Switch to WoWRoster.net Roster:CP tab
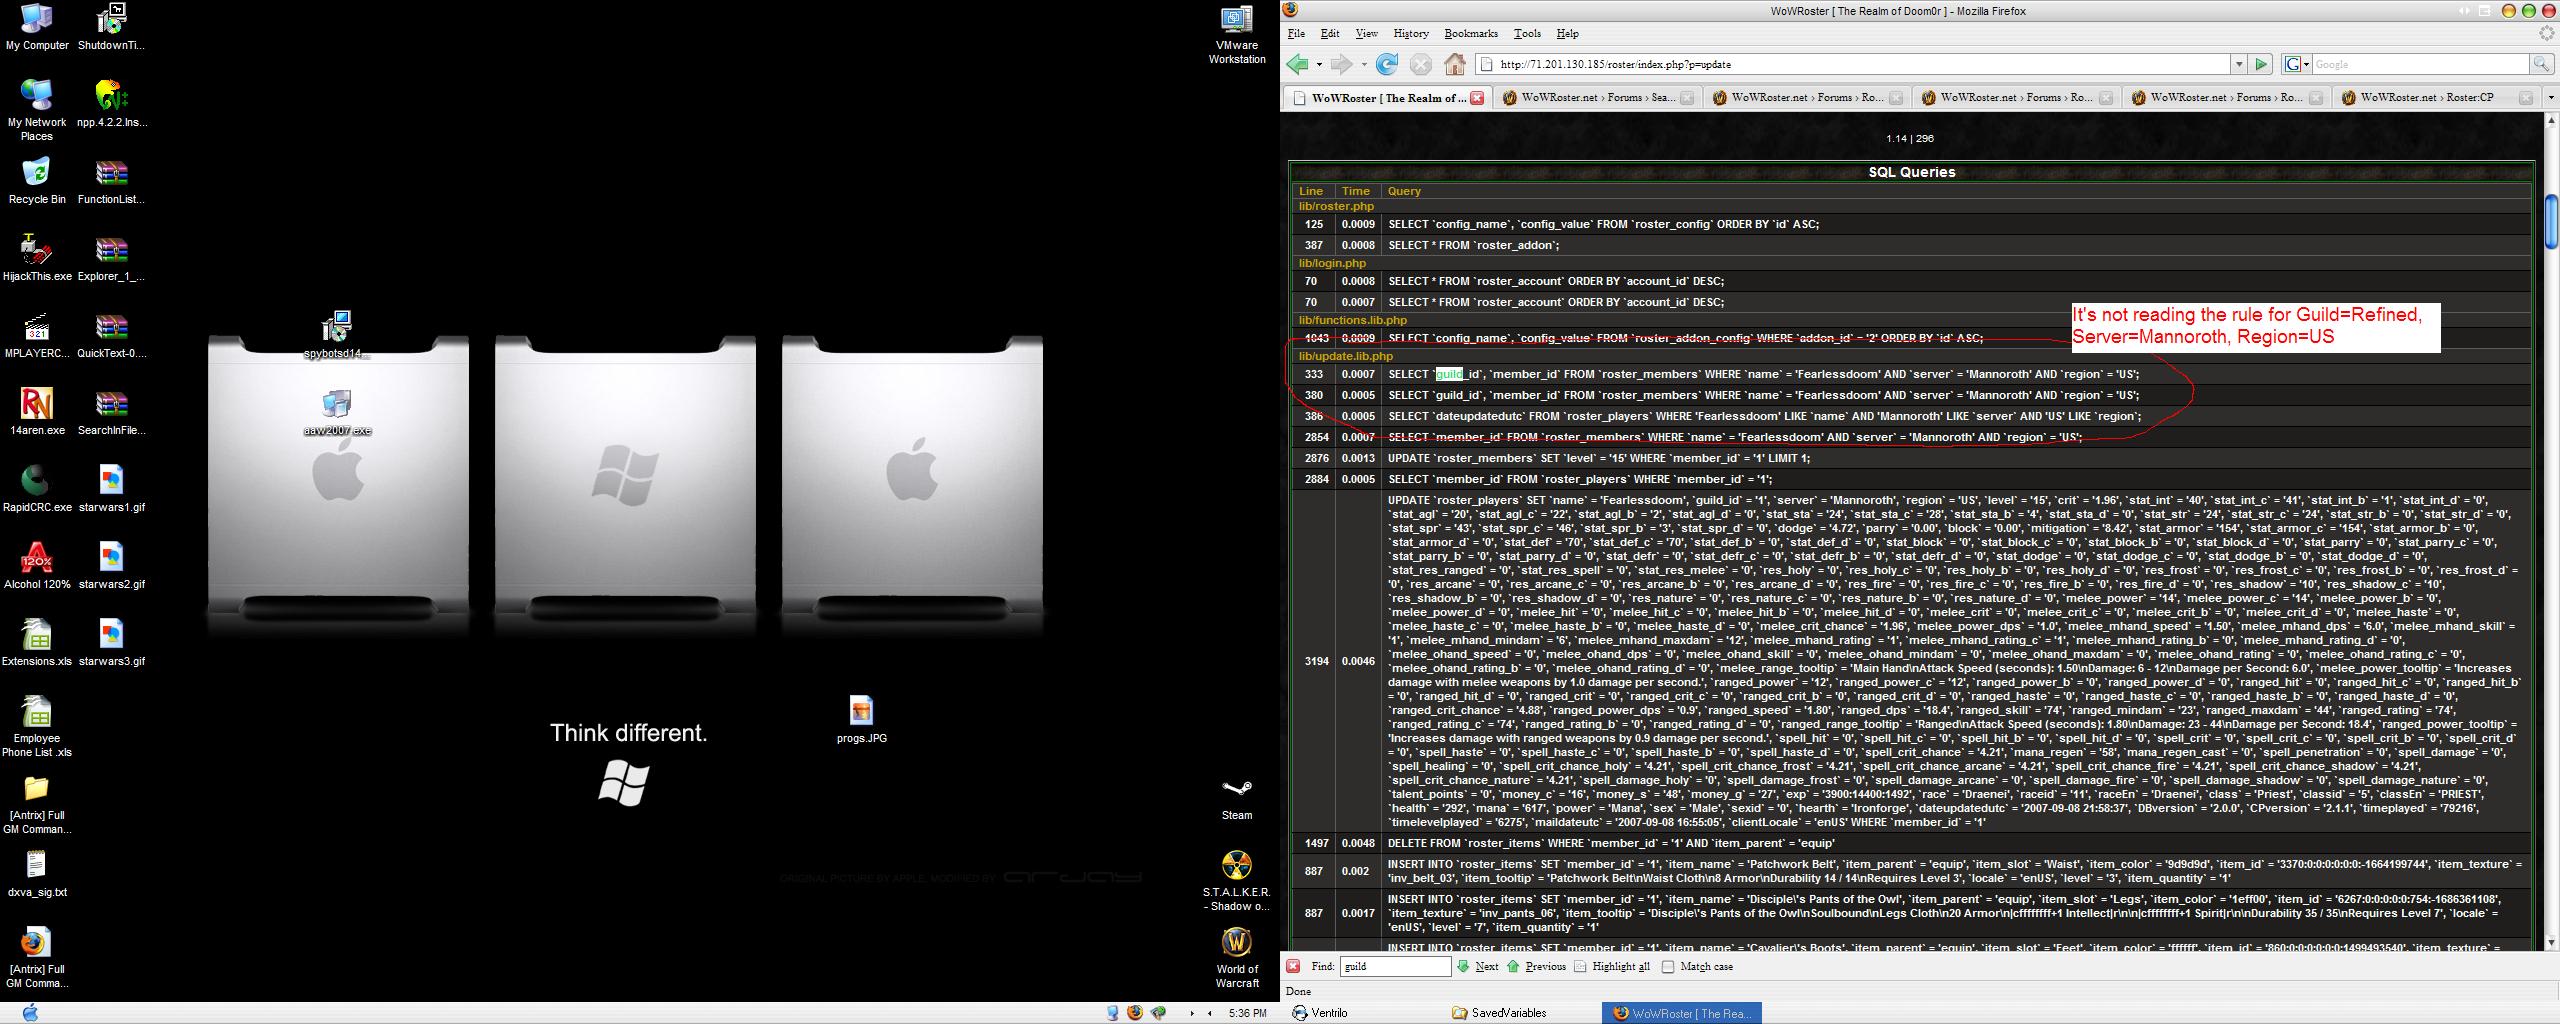The width and height of the screenshot is (2560, 1024). [2435, 98]
